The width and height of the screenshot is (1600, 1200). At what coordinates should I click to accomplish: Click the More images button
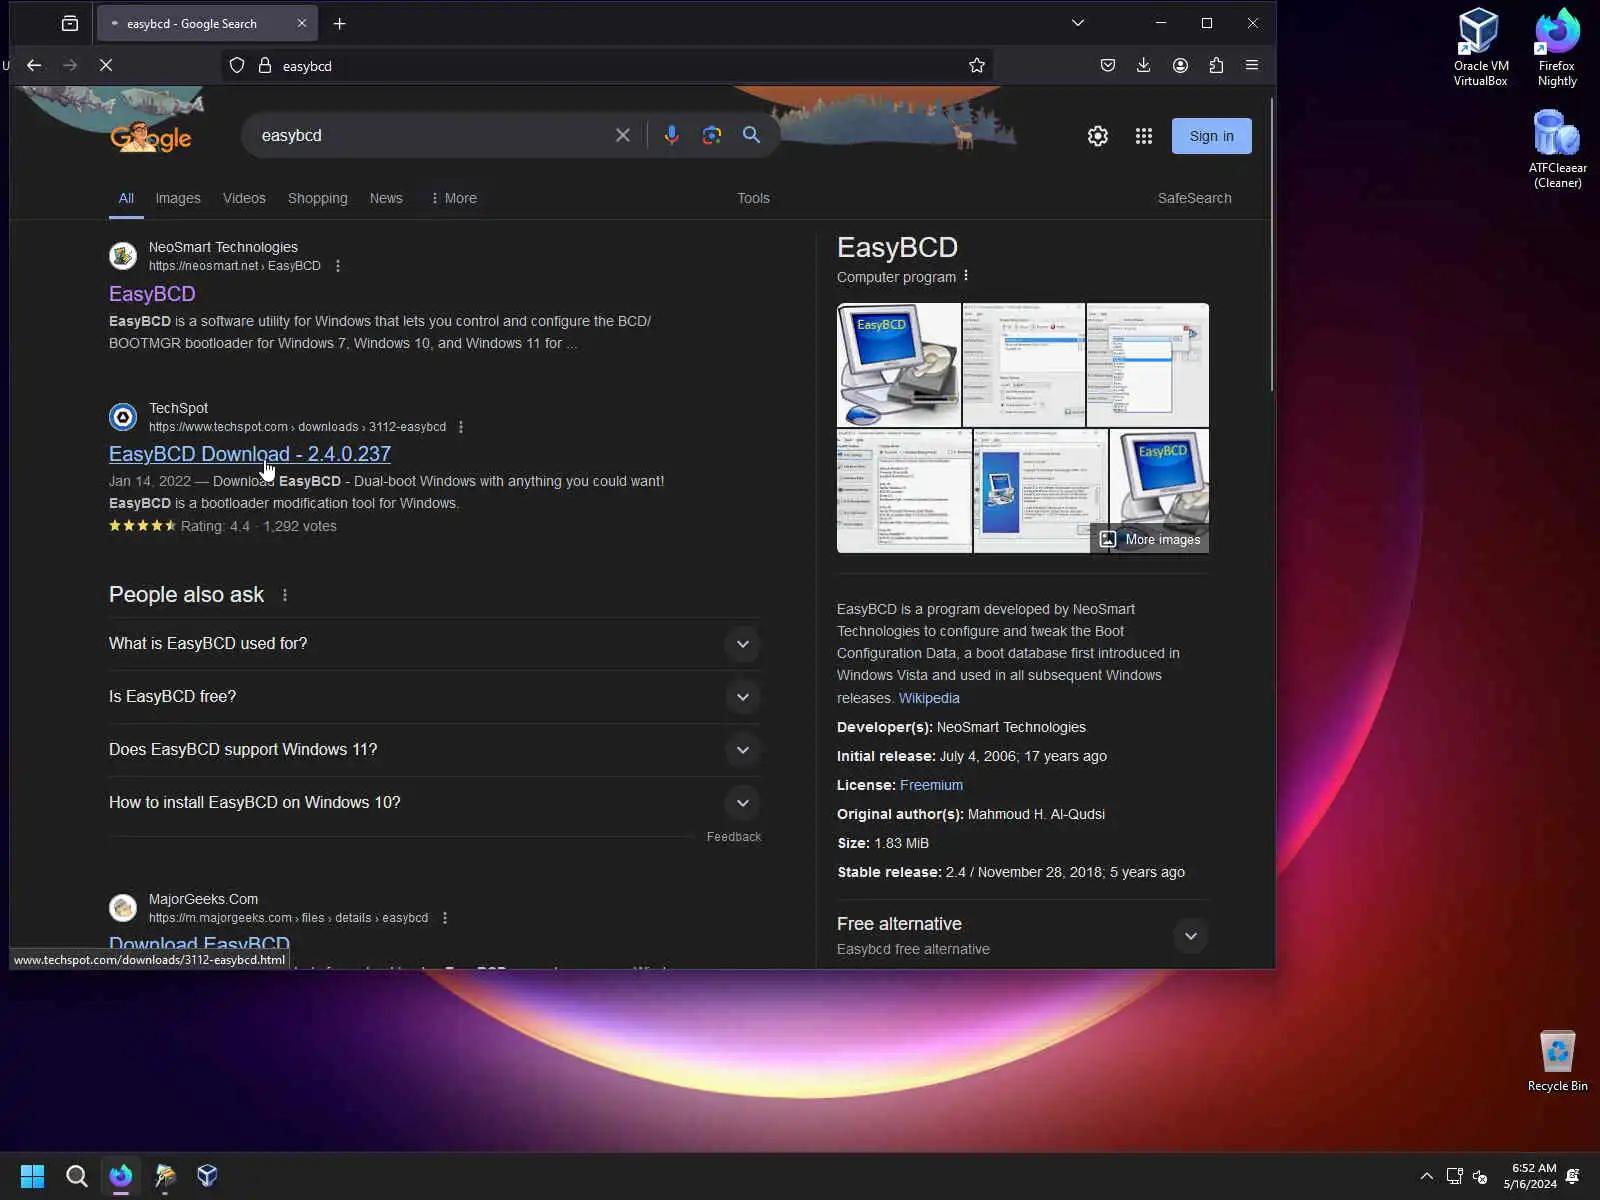coord(1150,539)
